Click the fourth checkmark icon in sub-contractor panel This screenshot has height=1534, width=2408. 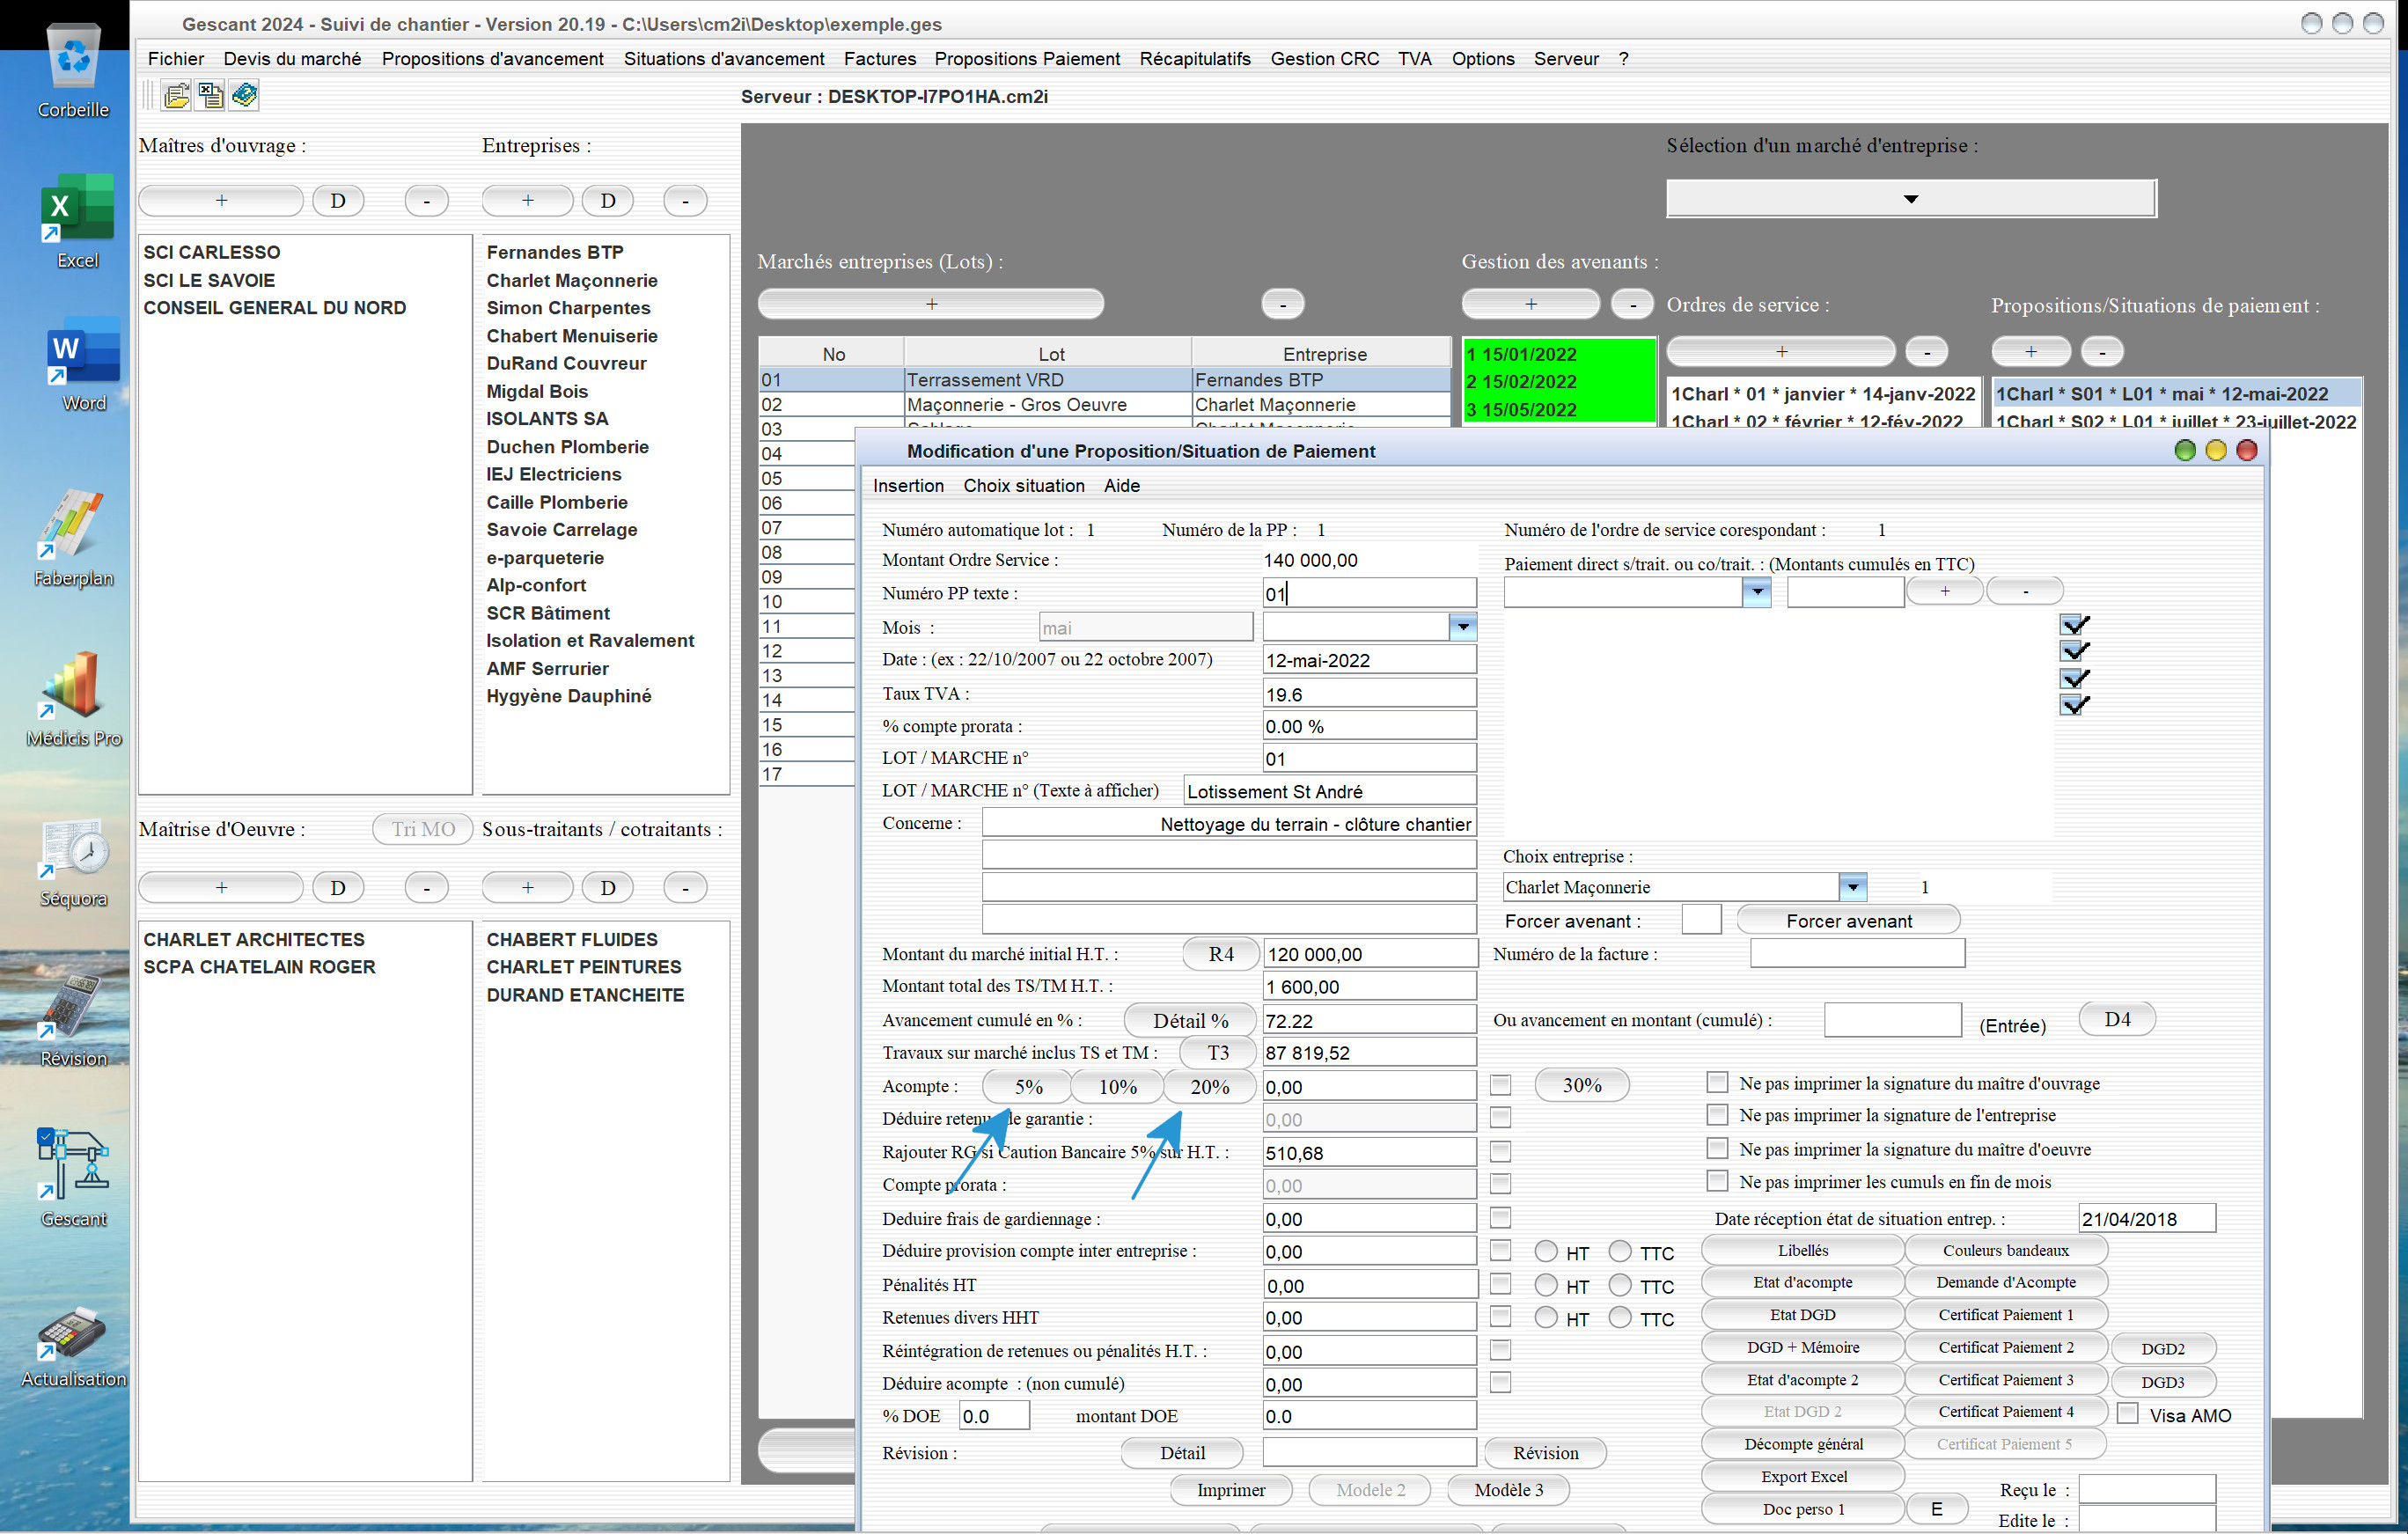pos(2075,705)
